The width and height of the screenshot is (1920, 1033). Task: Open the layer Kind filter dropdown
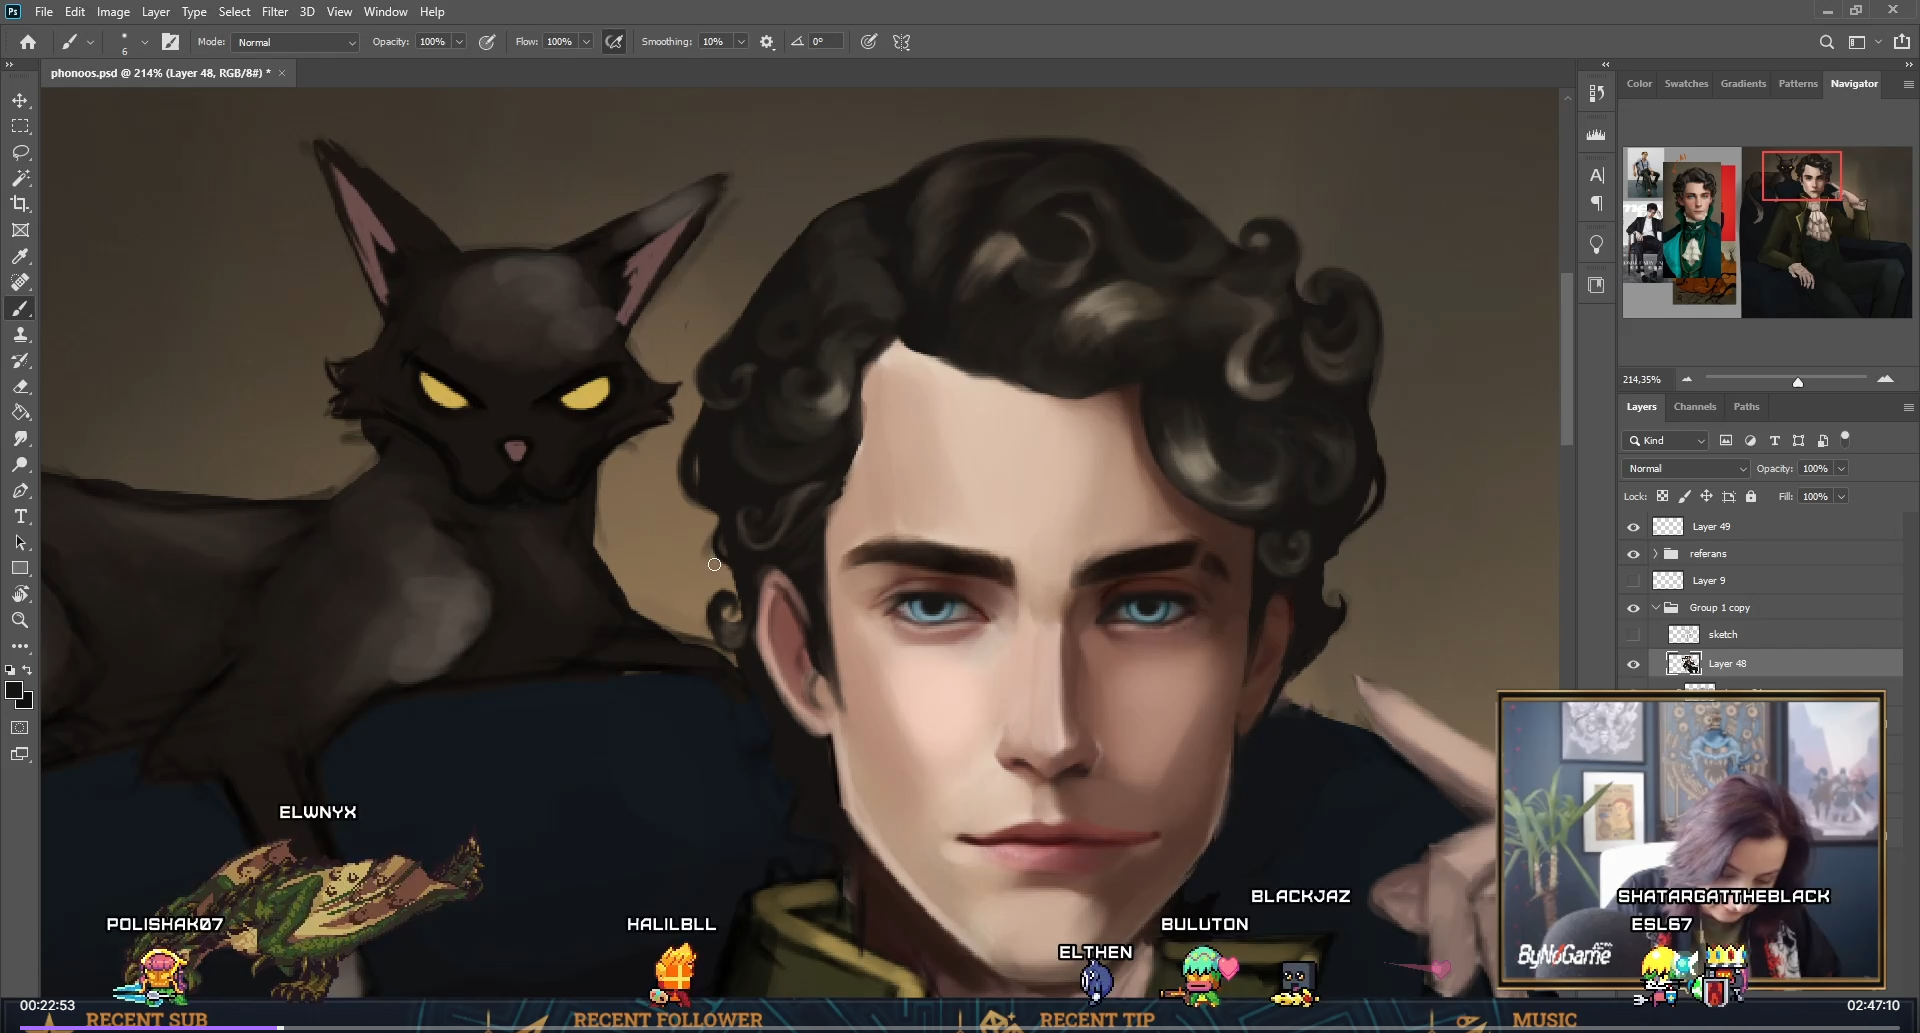1665,441
